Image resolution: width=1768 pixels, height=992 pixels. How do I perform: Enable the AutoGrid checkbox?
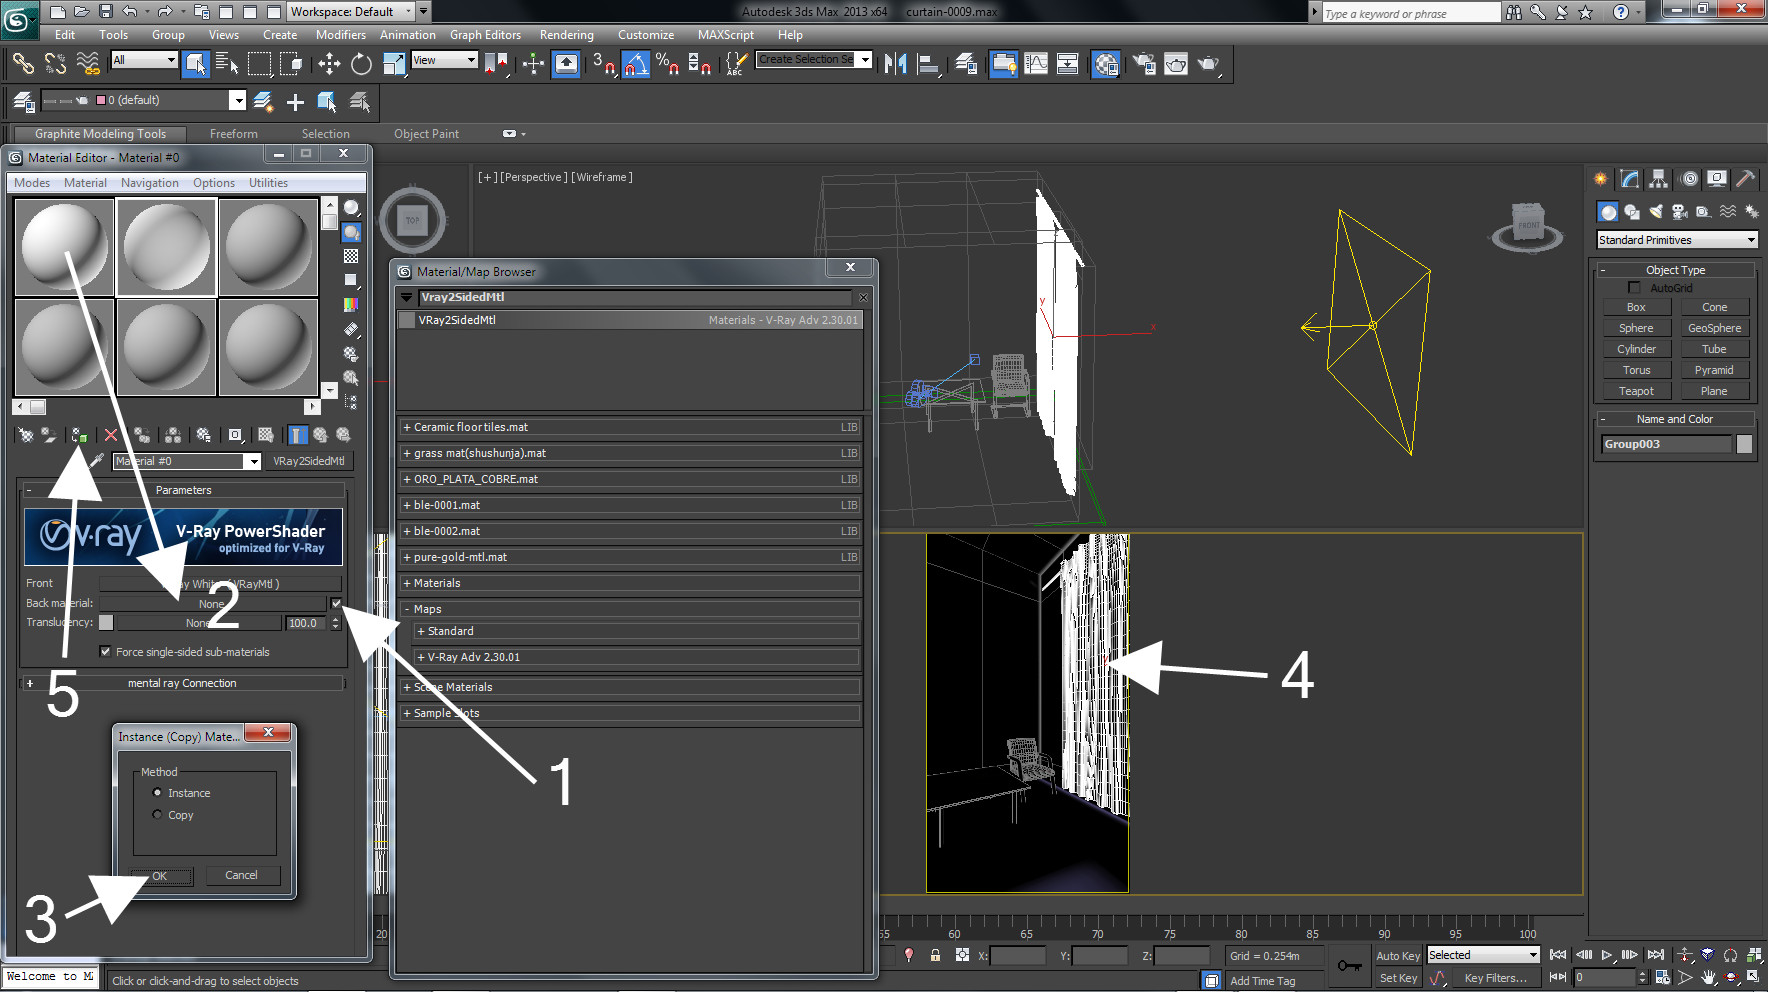(x=1634, y=288)
